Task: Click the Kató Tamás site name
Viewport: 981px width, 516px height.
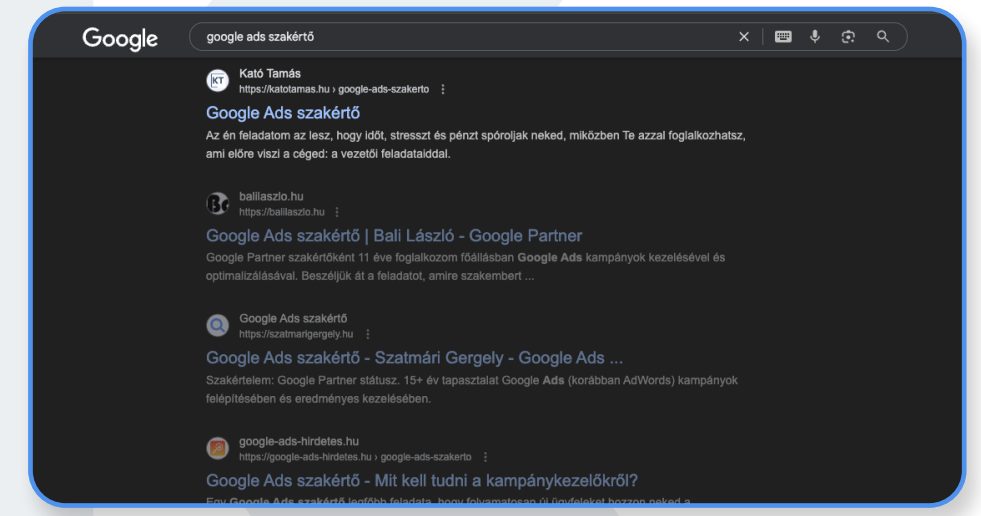Action: tap(270, 74)
